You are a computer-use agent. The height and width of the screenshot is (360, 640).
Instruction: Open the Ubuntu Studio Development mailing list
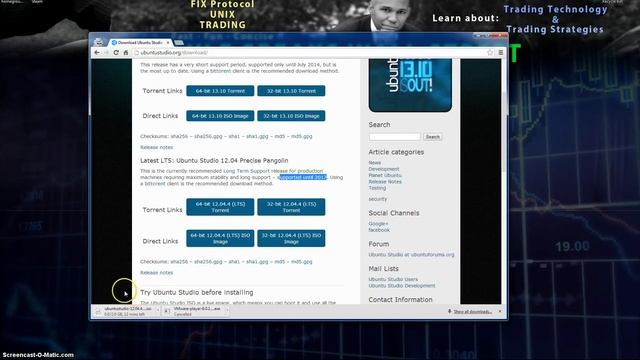click(x=402, y=286)
